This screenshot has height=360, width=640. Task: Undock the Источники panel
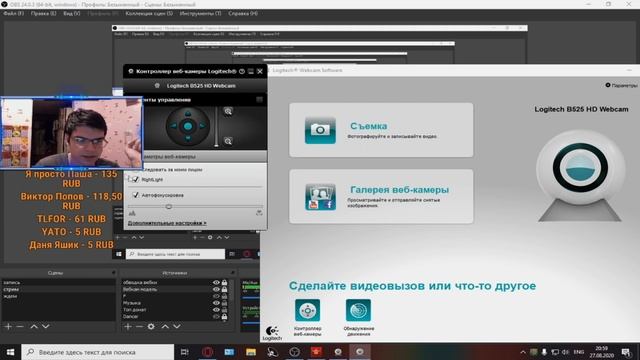(x=233, y=272)
